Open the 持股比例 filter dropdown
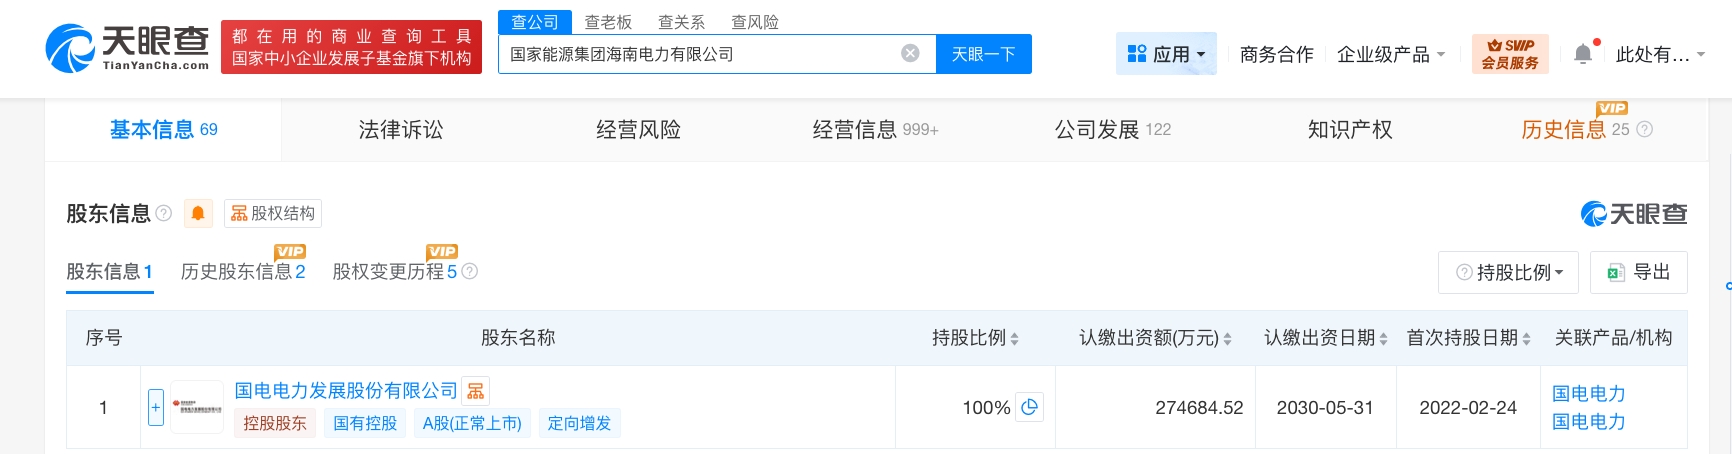 tap(1508, 272)
